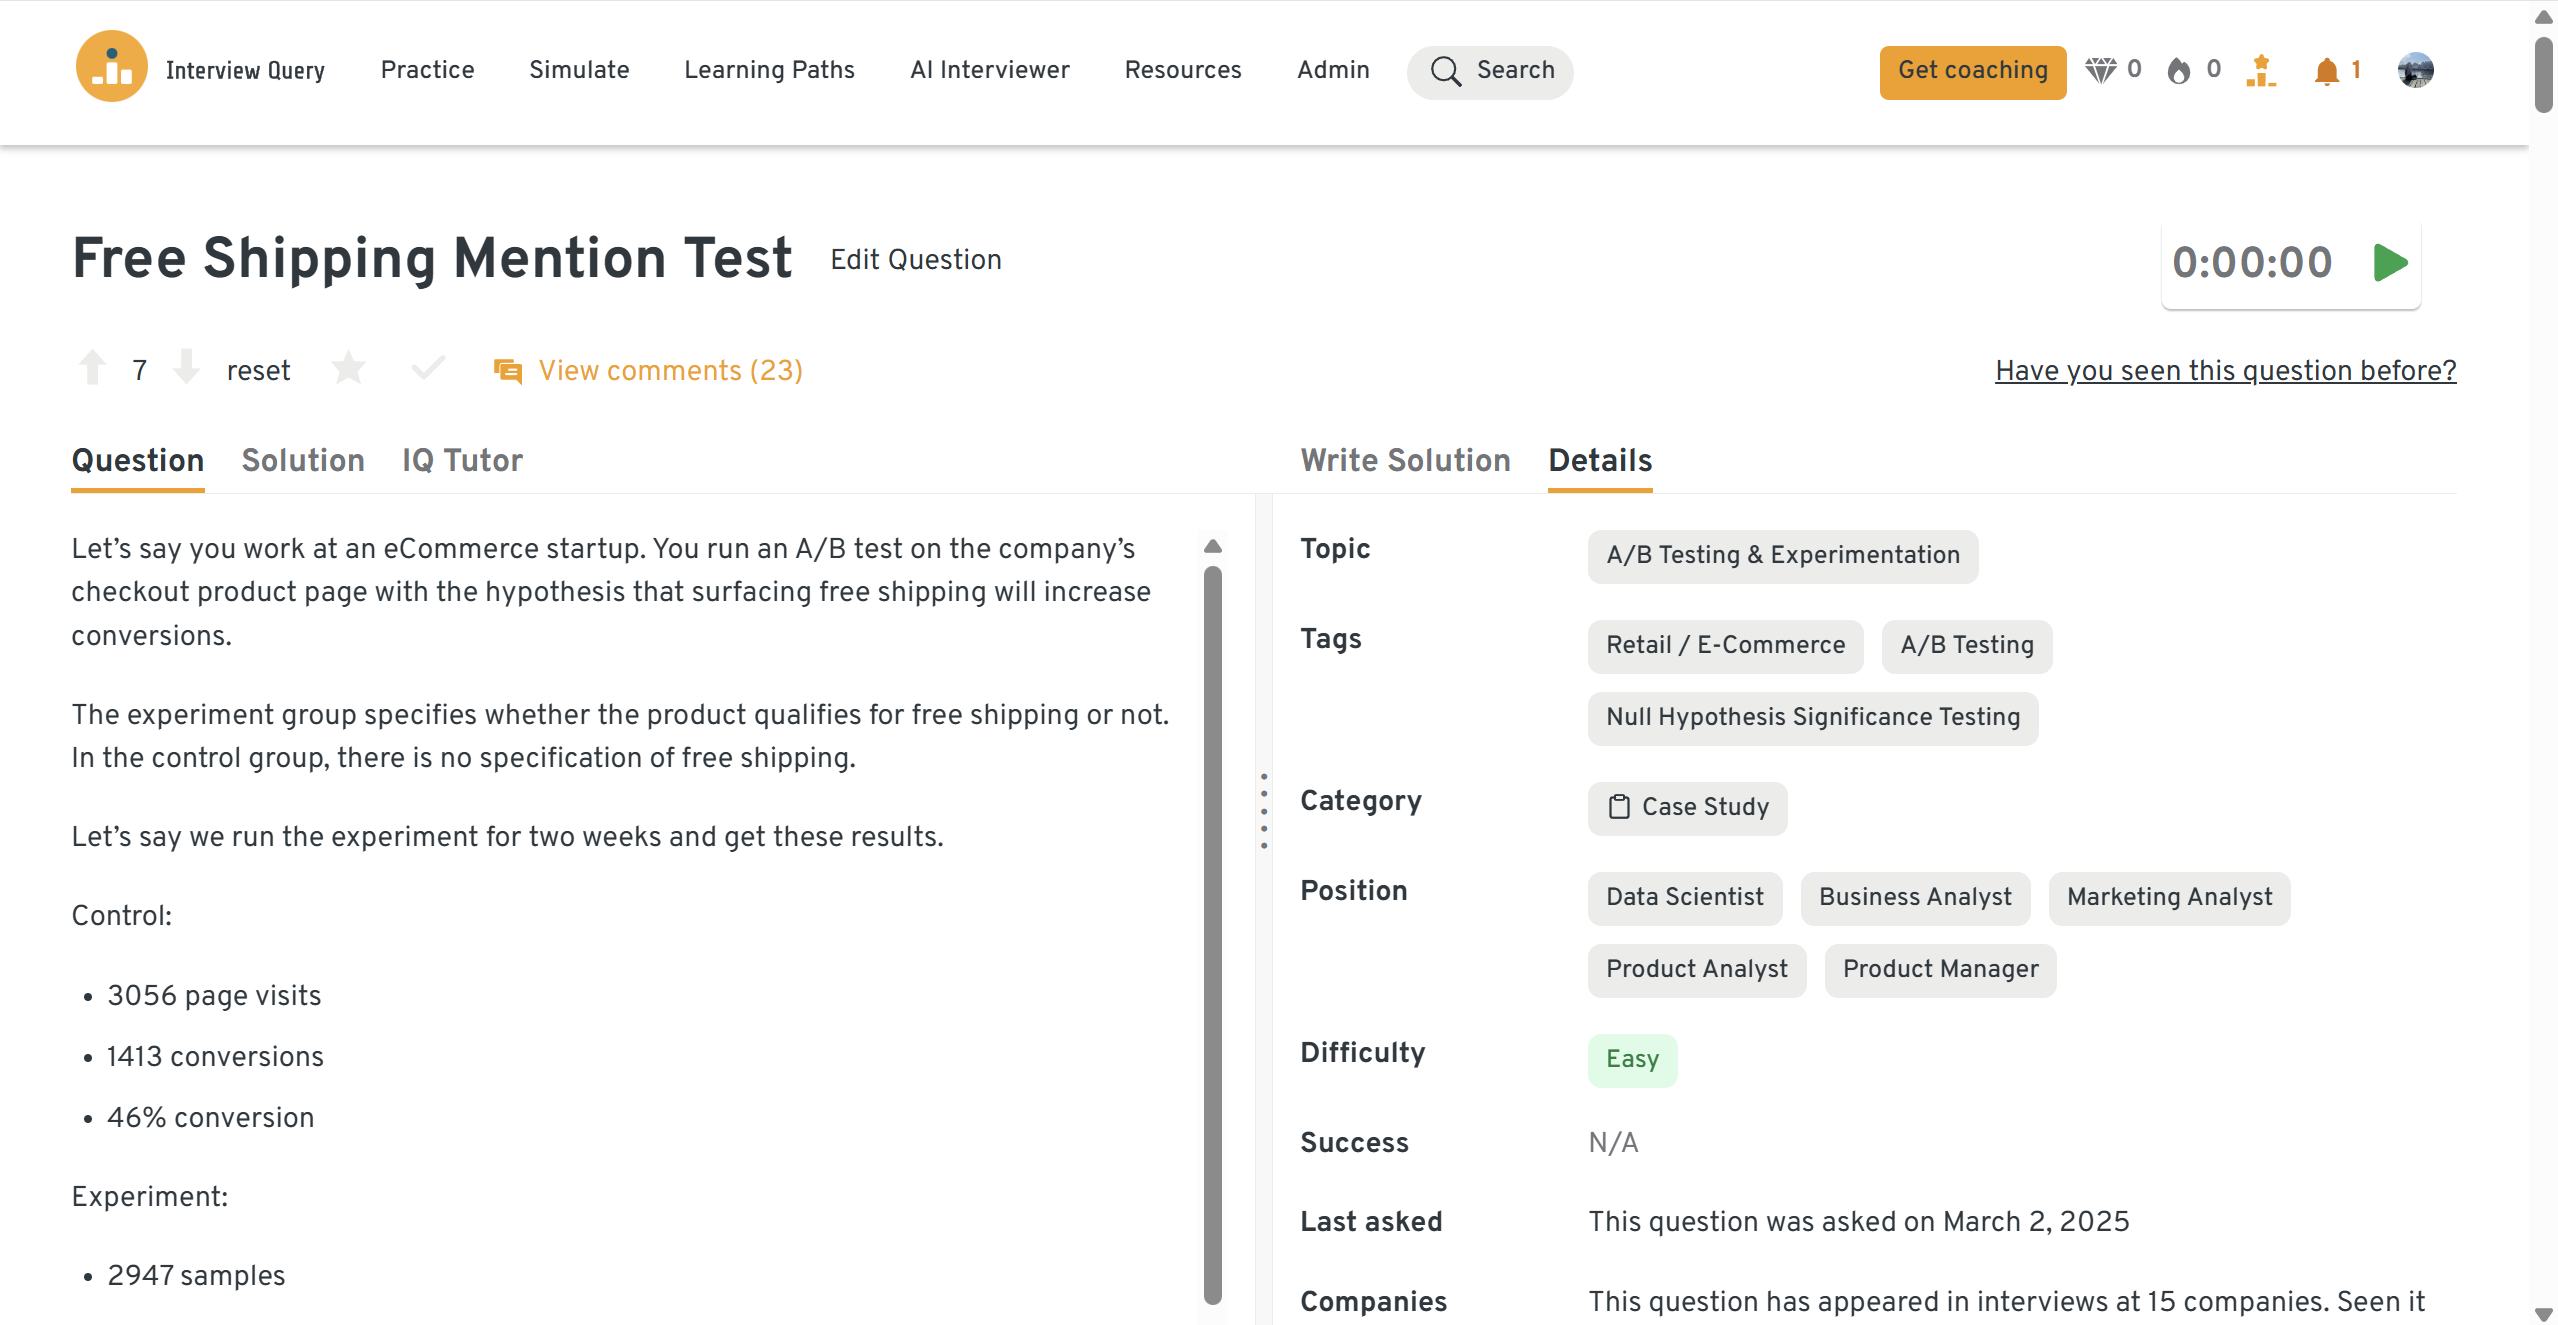The image size is (2558, 1325).
Task: Start the timer with play button
Action: (x=2389, y=263)
